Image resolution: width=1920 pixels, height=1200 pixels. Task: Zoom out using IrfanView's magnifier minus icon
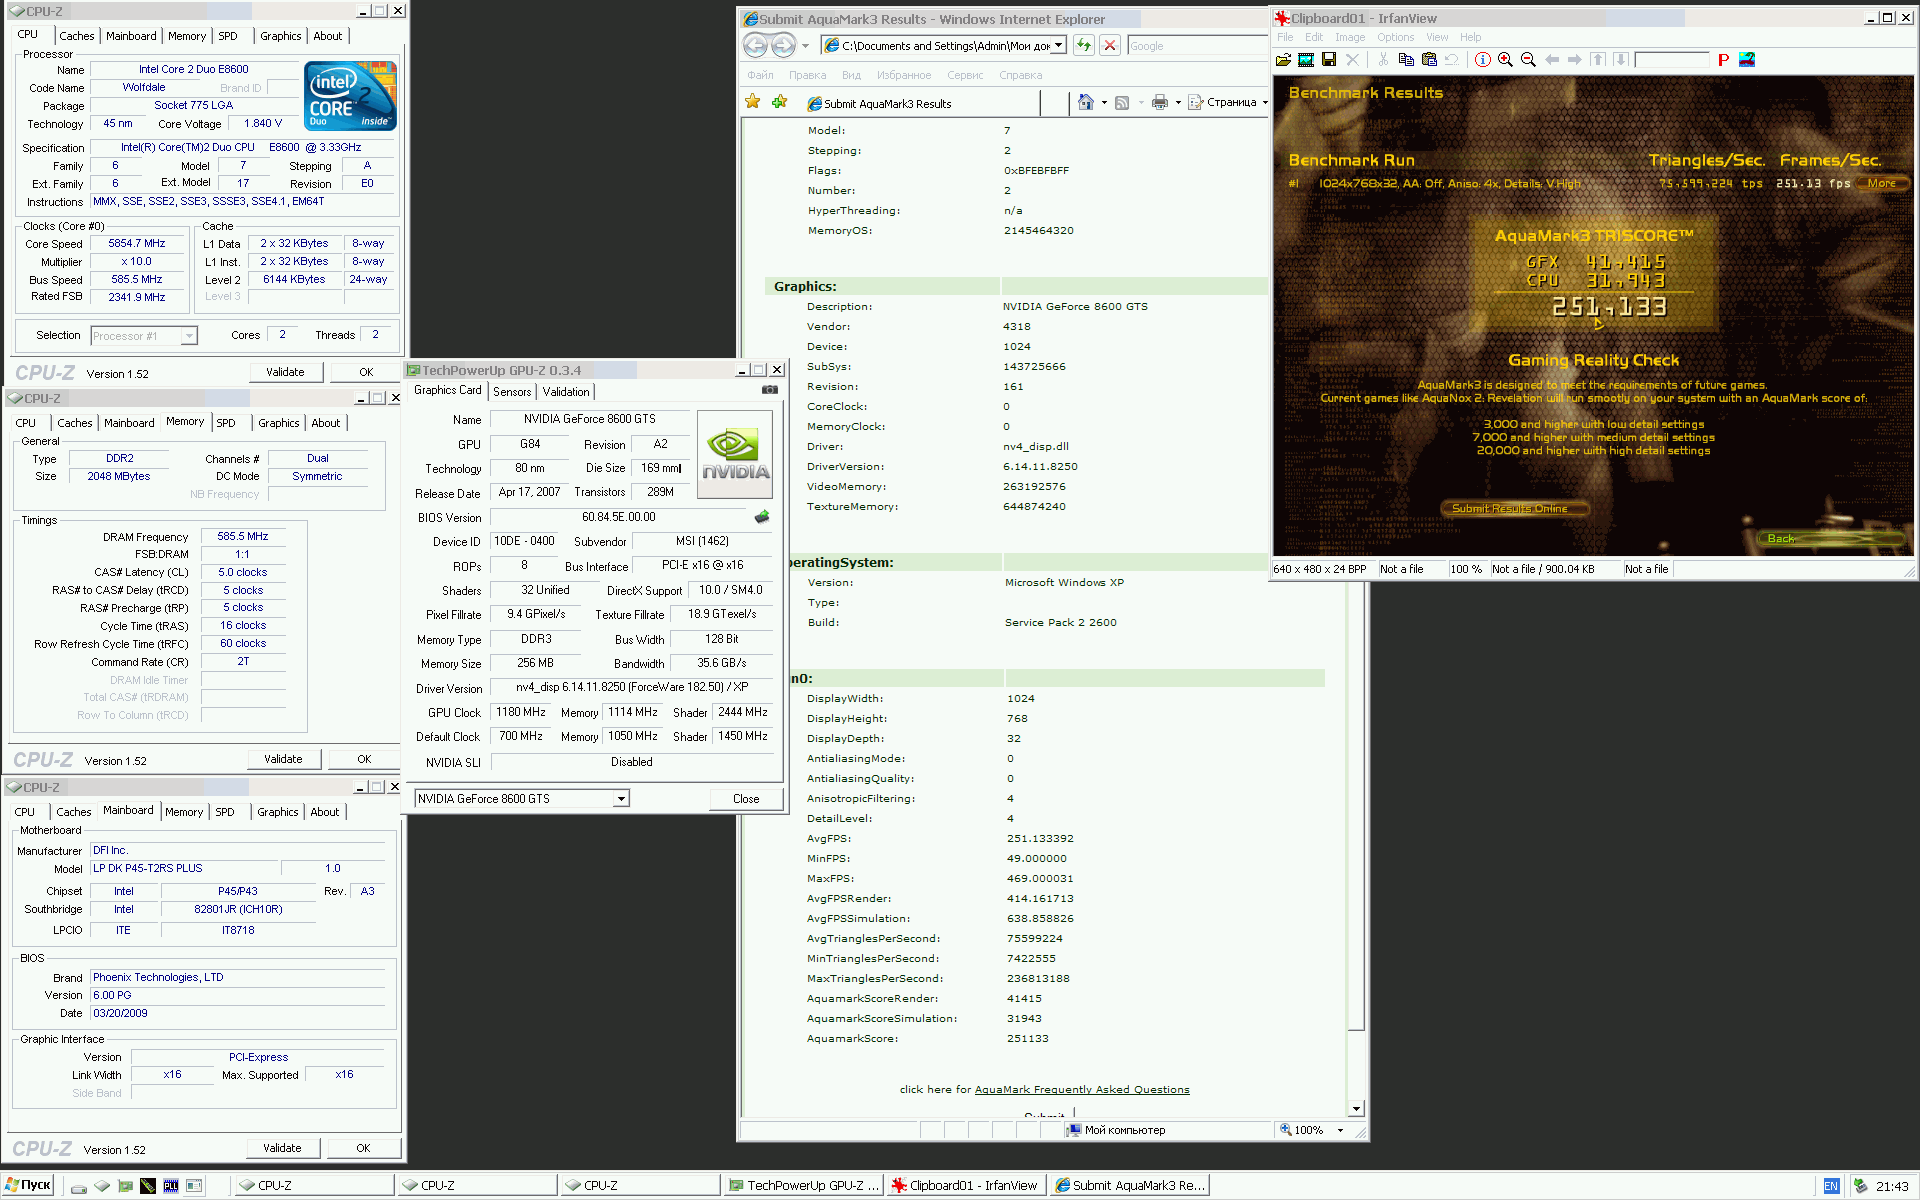point(1528,60)
